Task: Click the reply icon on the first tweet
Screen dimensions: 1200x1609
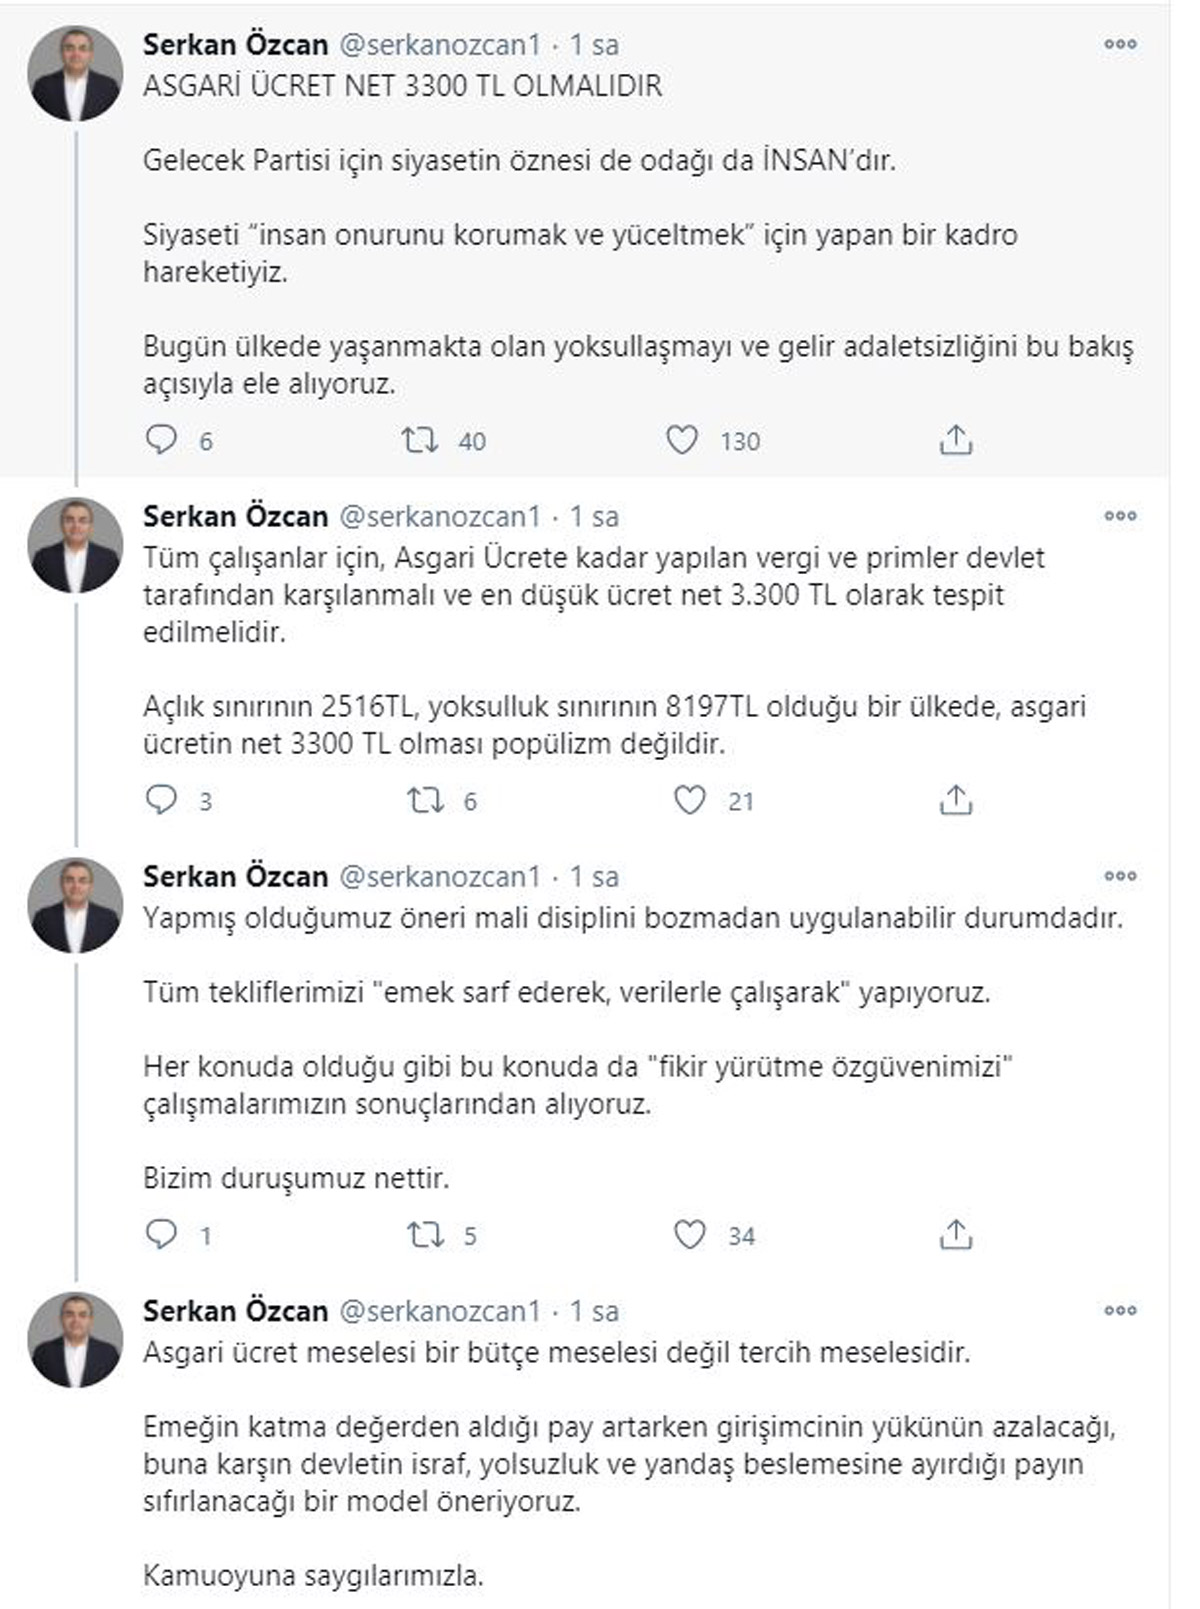Action: [163, 437]
